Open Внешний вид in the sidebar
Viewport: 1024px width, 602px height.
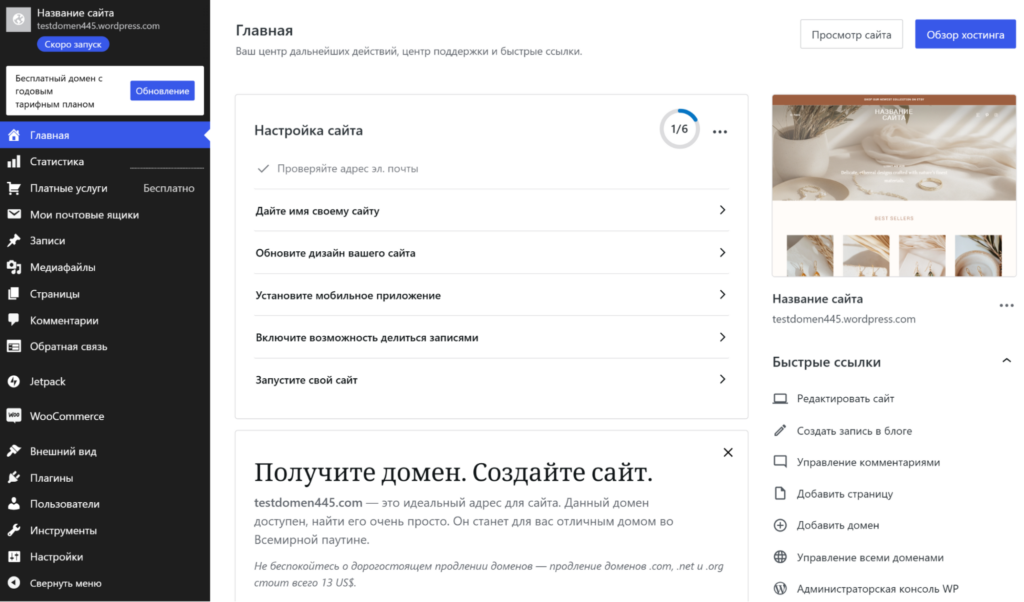pyautogui.click(x=105, y=451)
